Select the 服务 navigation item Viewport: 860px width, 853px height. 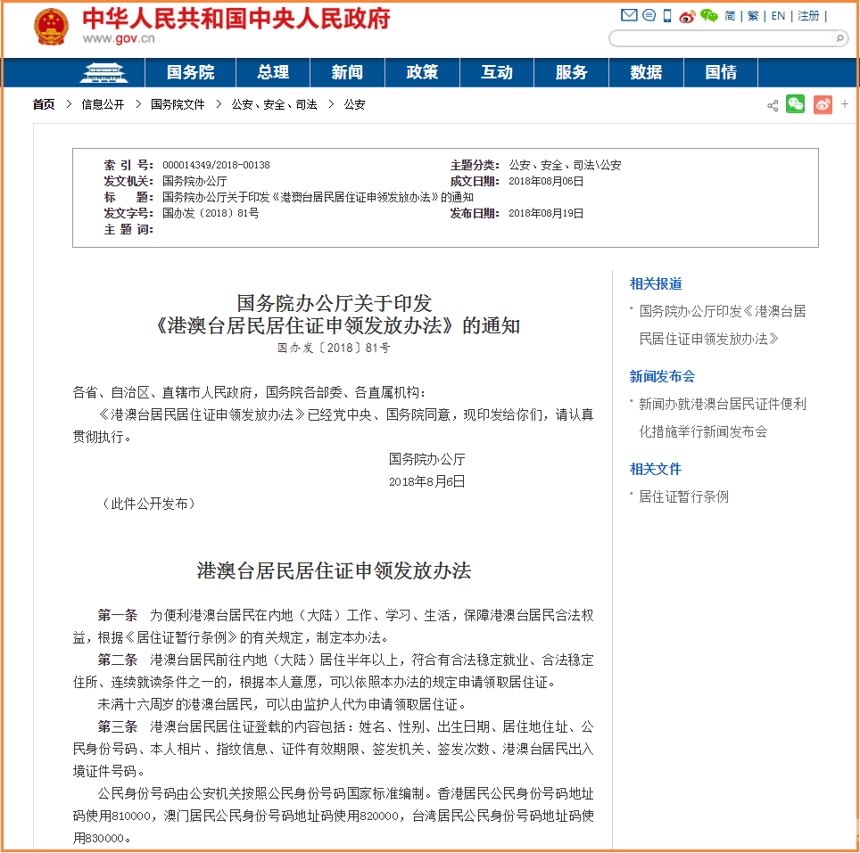[571, 72]
